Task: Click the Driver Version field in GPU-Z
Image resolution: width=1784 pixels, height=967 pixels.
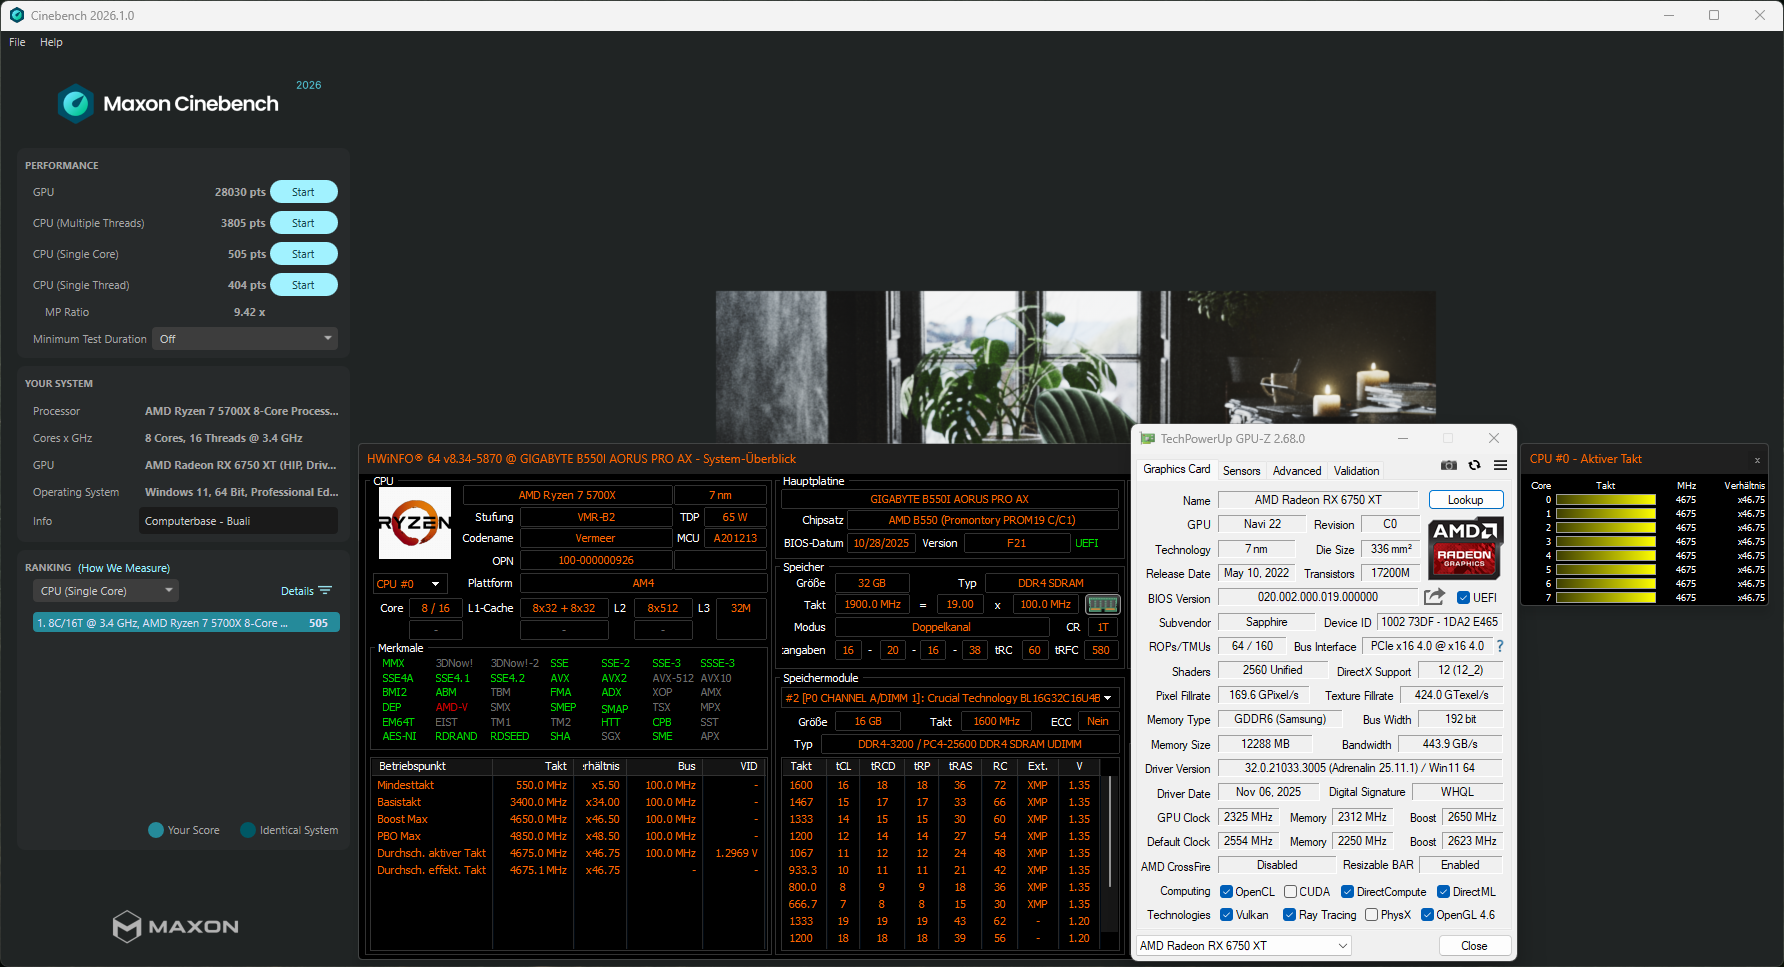Action: pyautogui.click(x=1359, y=768)
